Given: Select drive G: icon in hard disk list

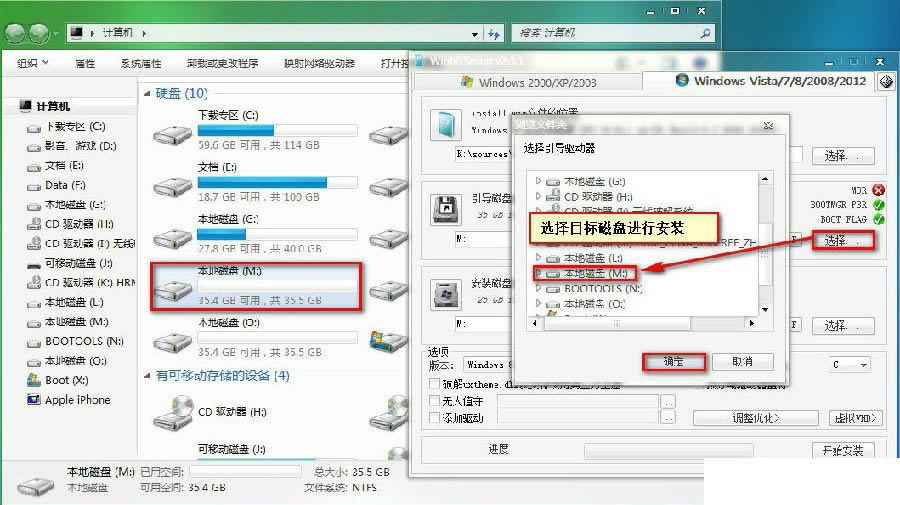Looking at the screenshot, I should [x=172, y=238].
